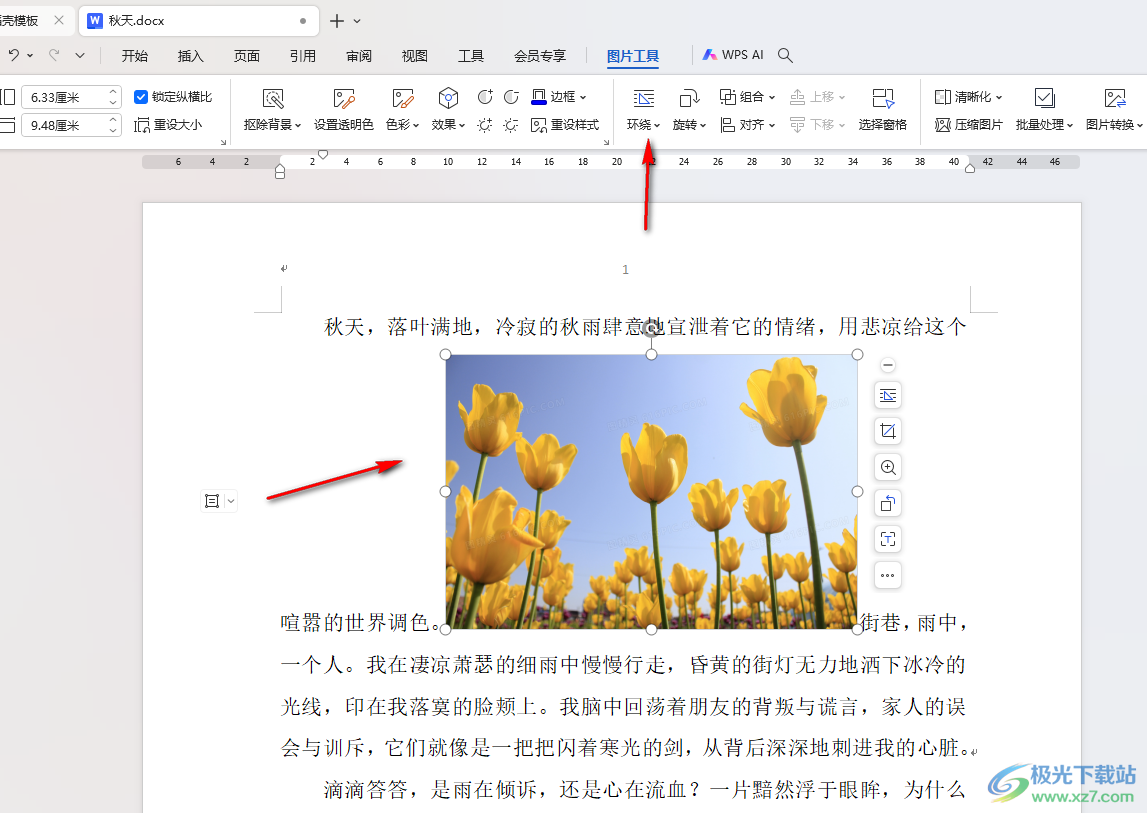Open the Color (色彩) adjustment tool
The width and height of the screenshot is (1147, 813).
(x=402, y=110)
